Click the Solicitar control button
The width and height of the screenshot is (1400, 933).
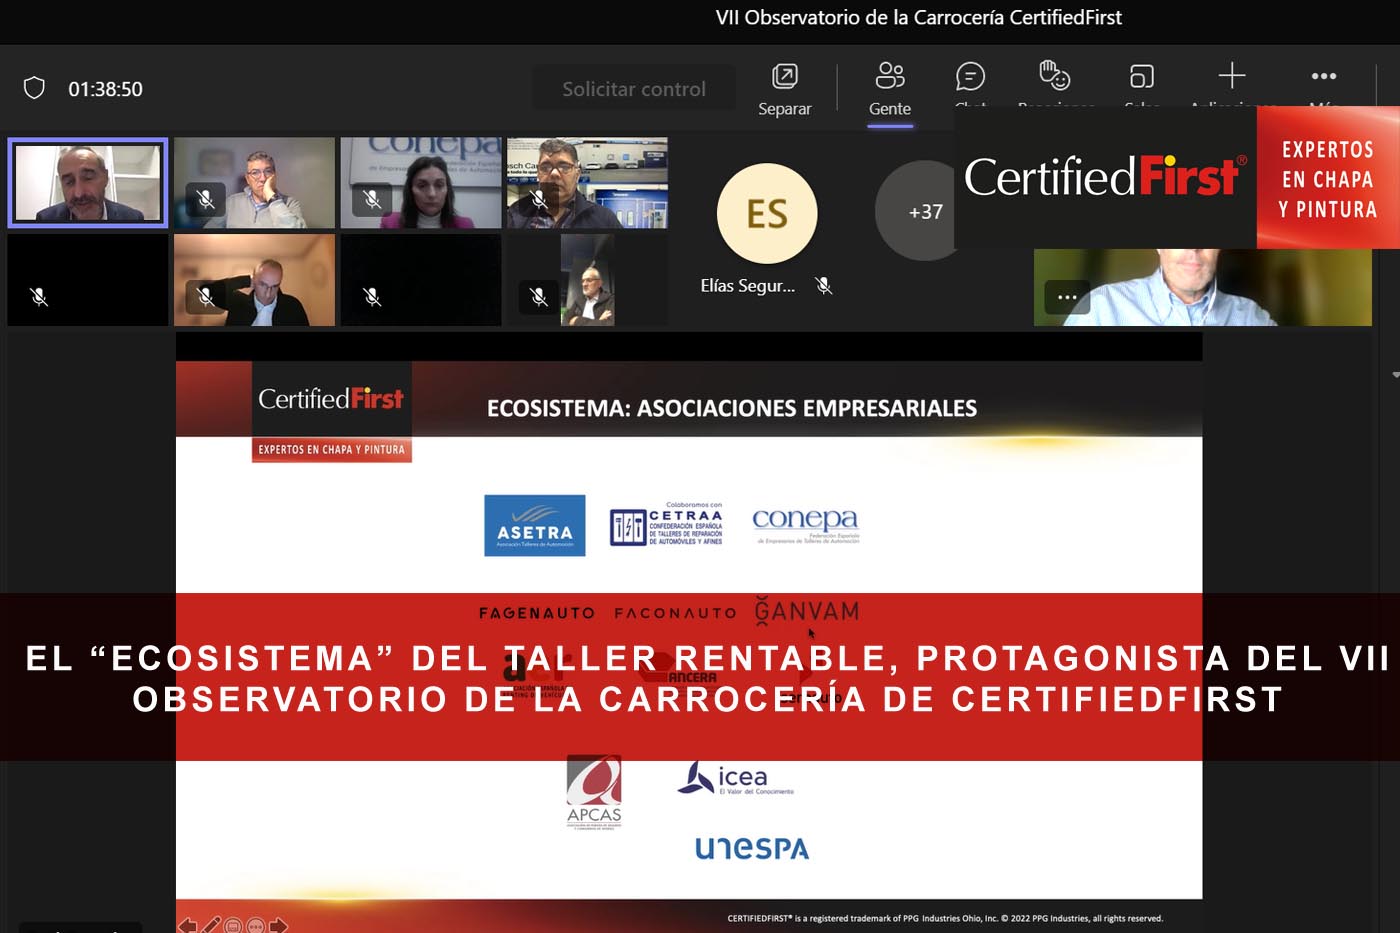(634, 88)
